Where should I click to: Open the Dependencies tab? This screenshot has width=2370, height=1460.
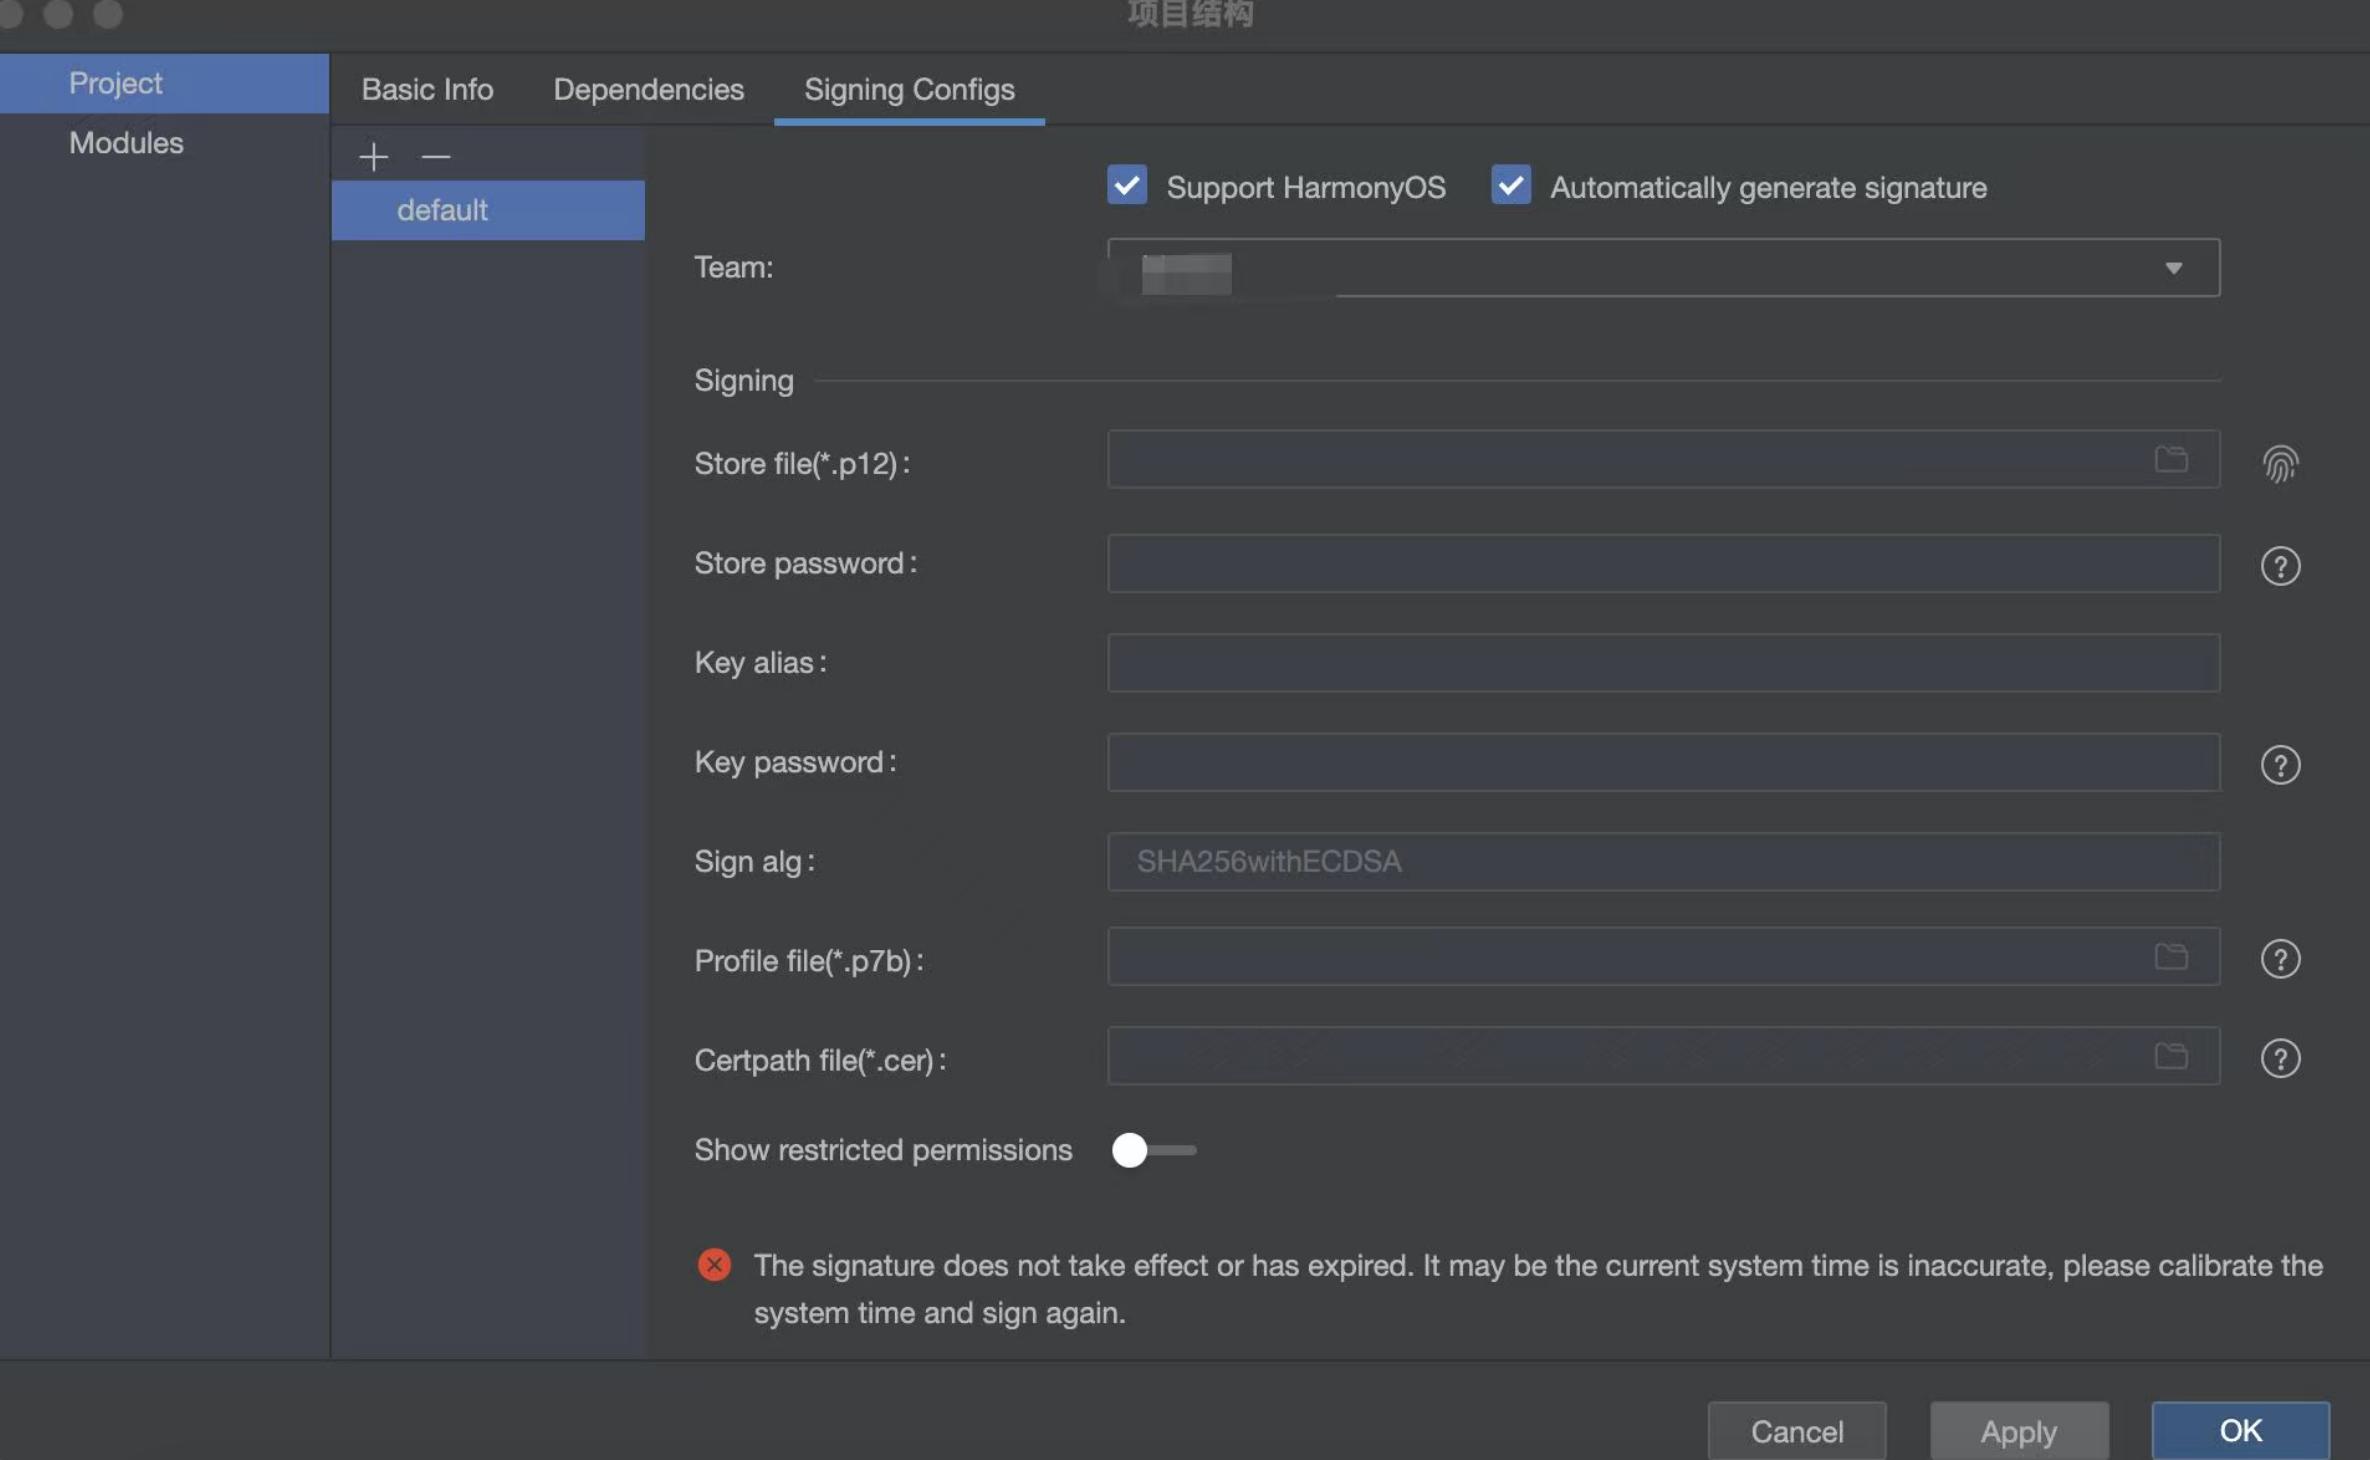[648, 90]
